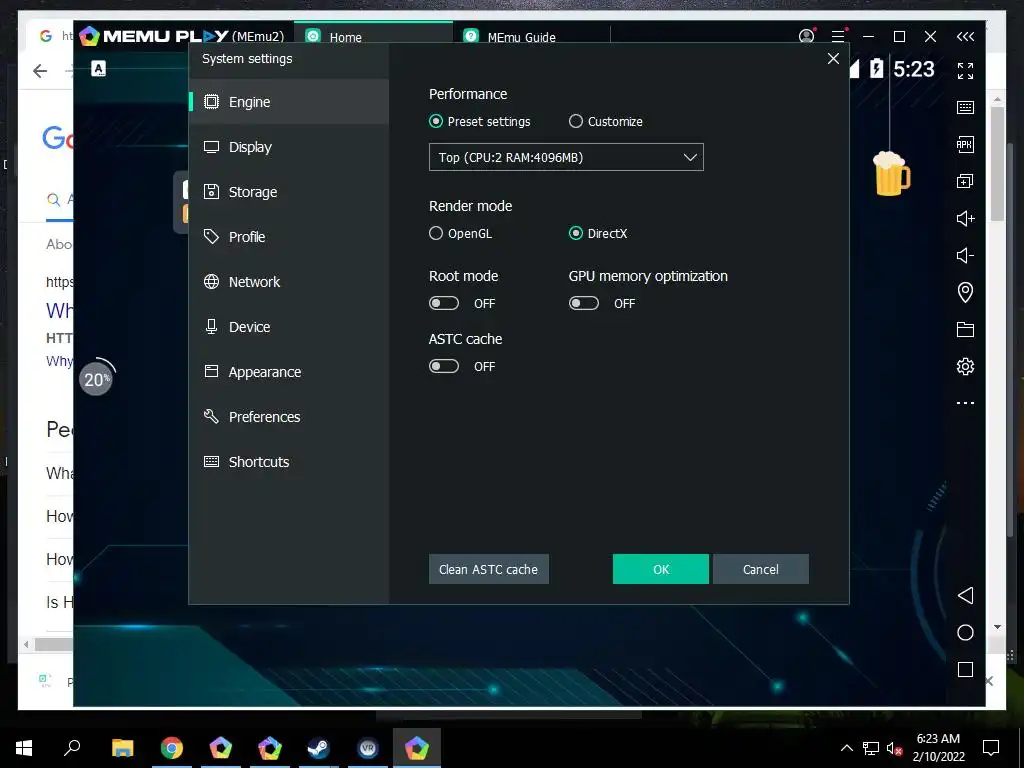Screen dimensions: 1024x768
Task: Open the Display settings section
Action: (289, 147)
